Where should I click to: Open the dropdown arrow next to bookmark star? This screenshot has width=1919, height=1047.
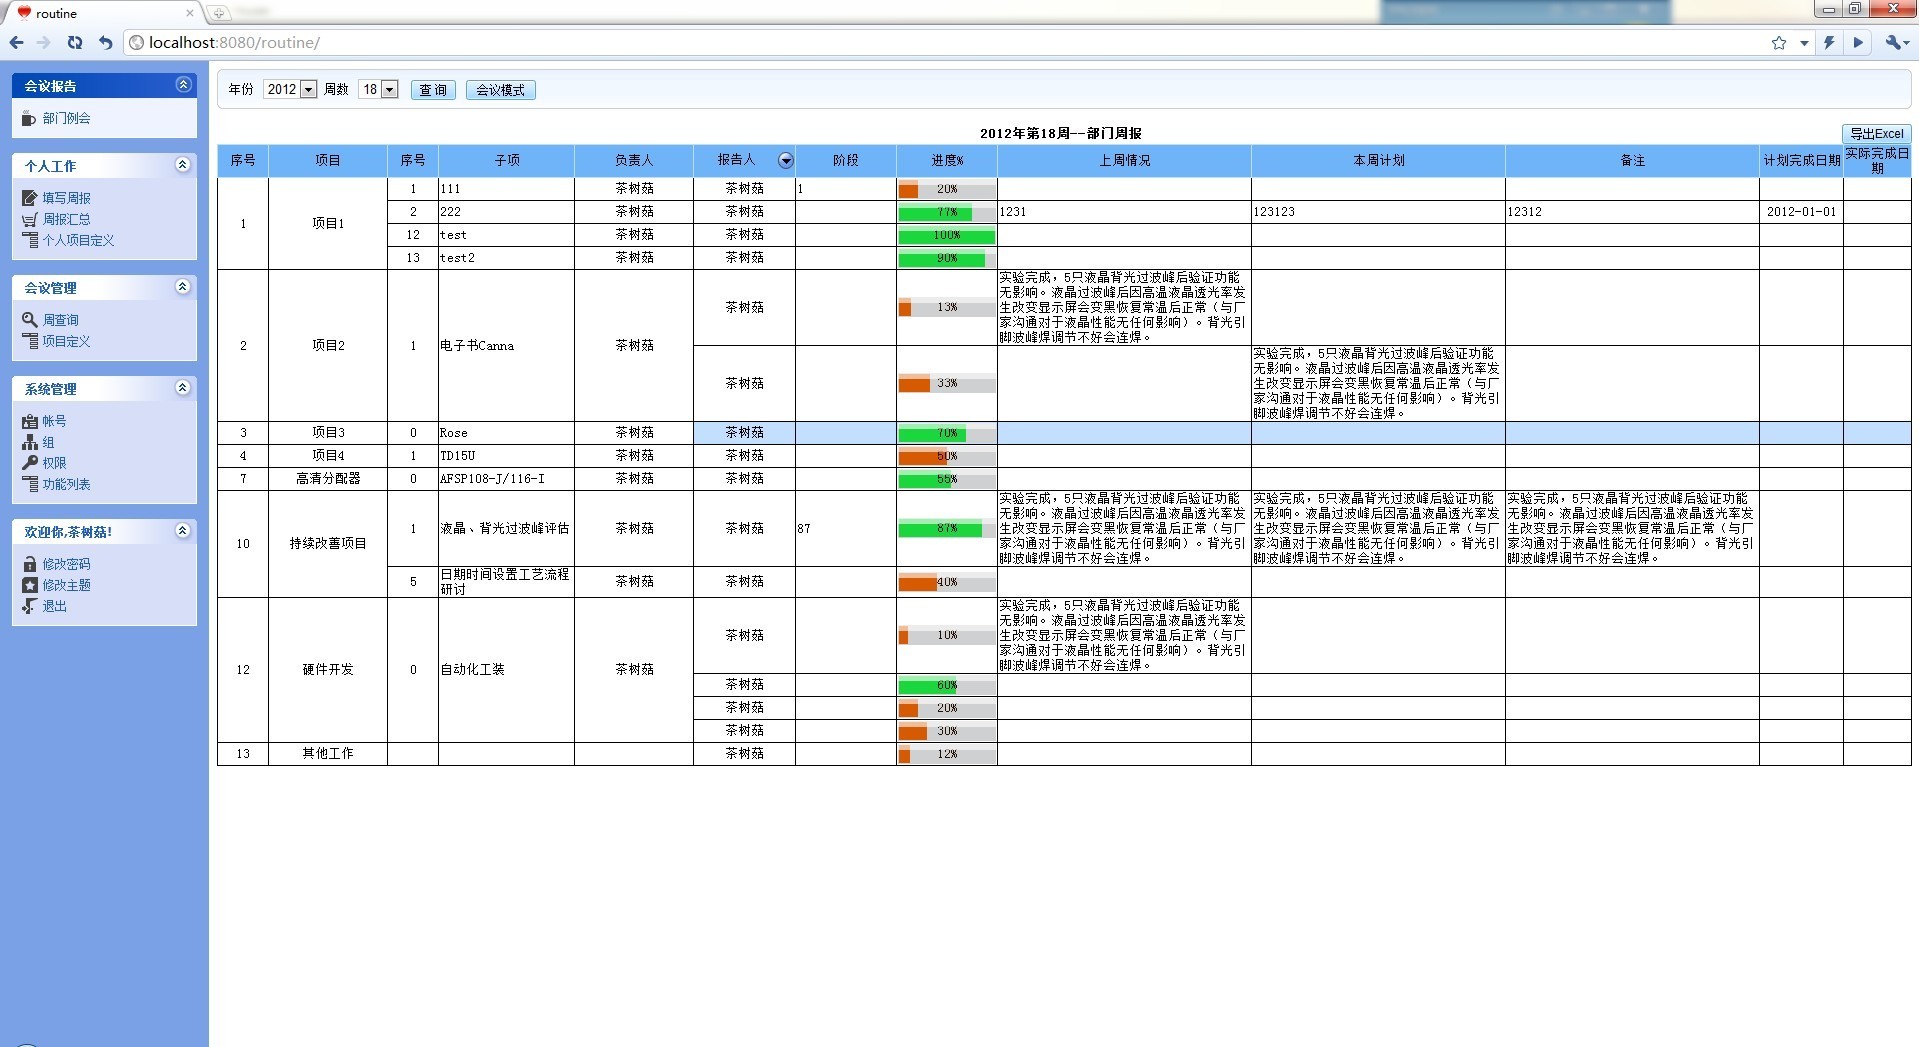[x=1804, y=43]
